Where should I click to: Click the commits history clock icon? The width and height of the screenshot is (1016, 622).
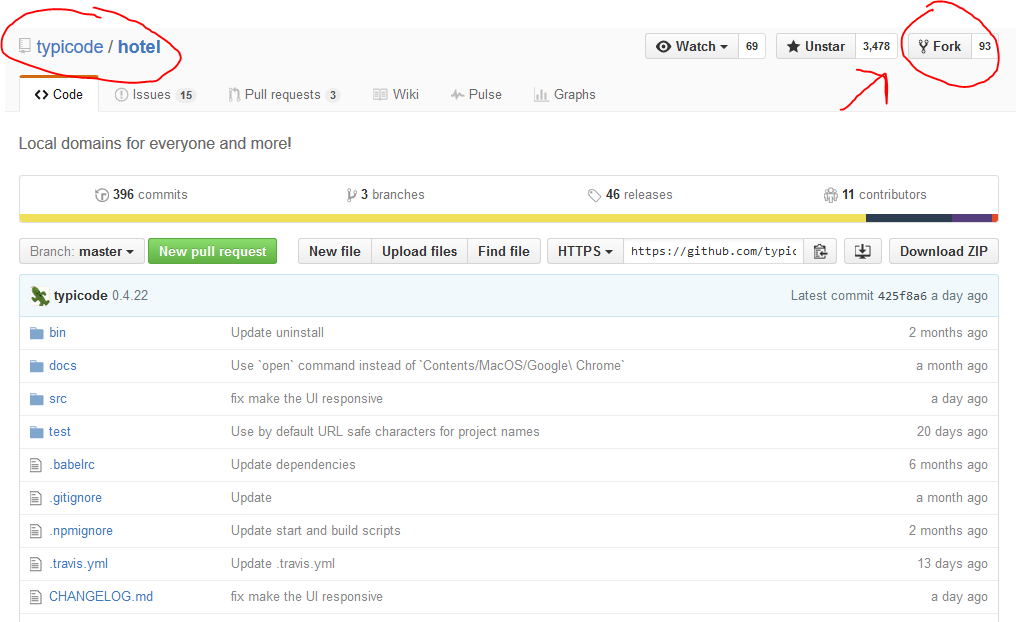[102, 195]
